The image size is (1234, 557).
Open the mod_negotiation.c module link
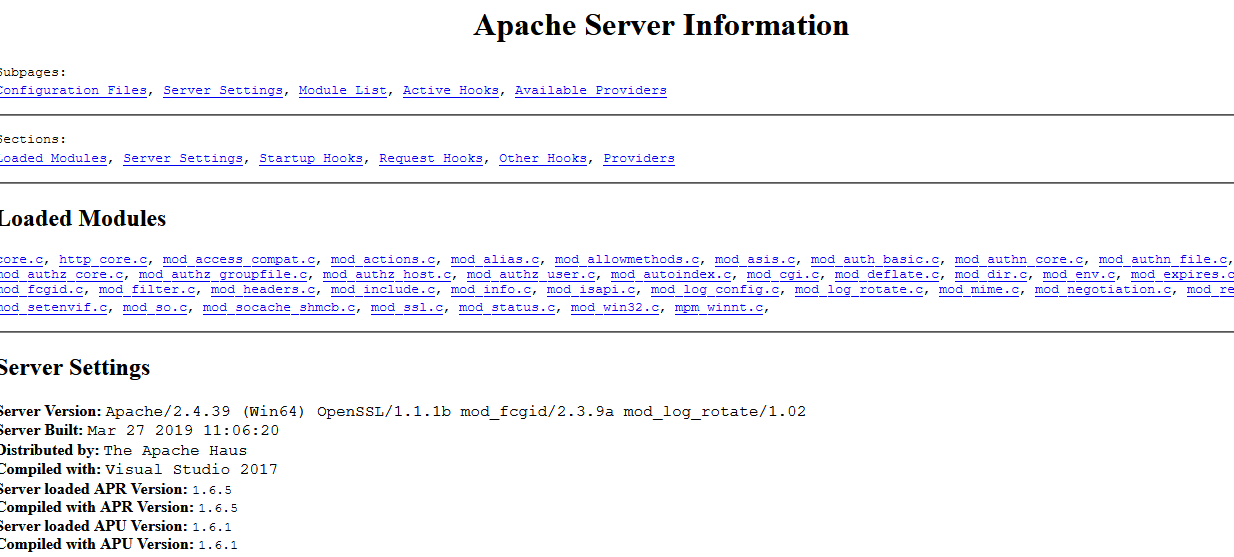coord(1103,290)
